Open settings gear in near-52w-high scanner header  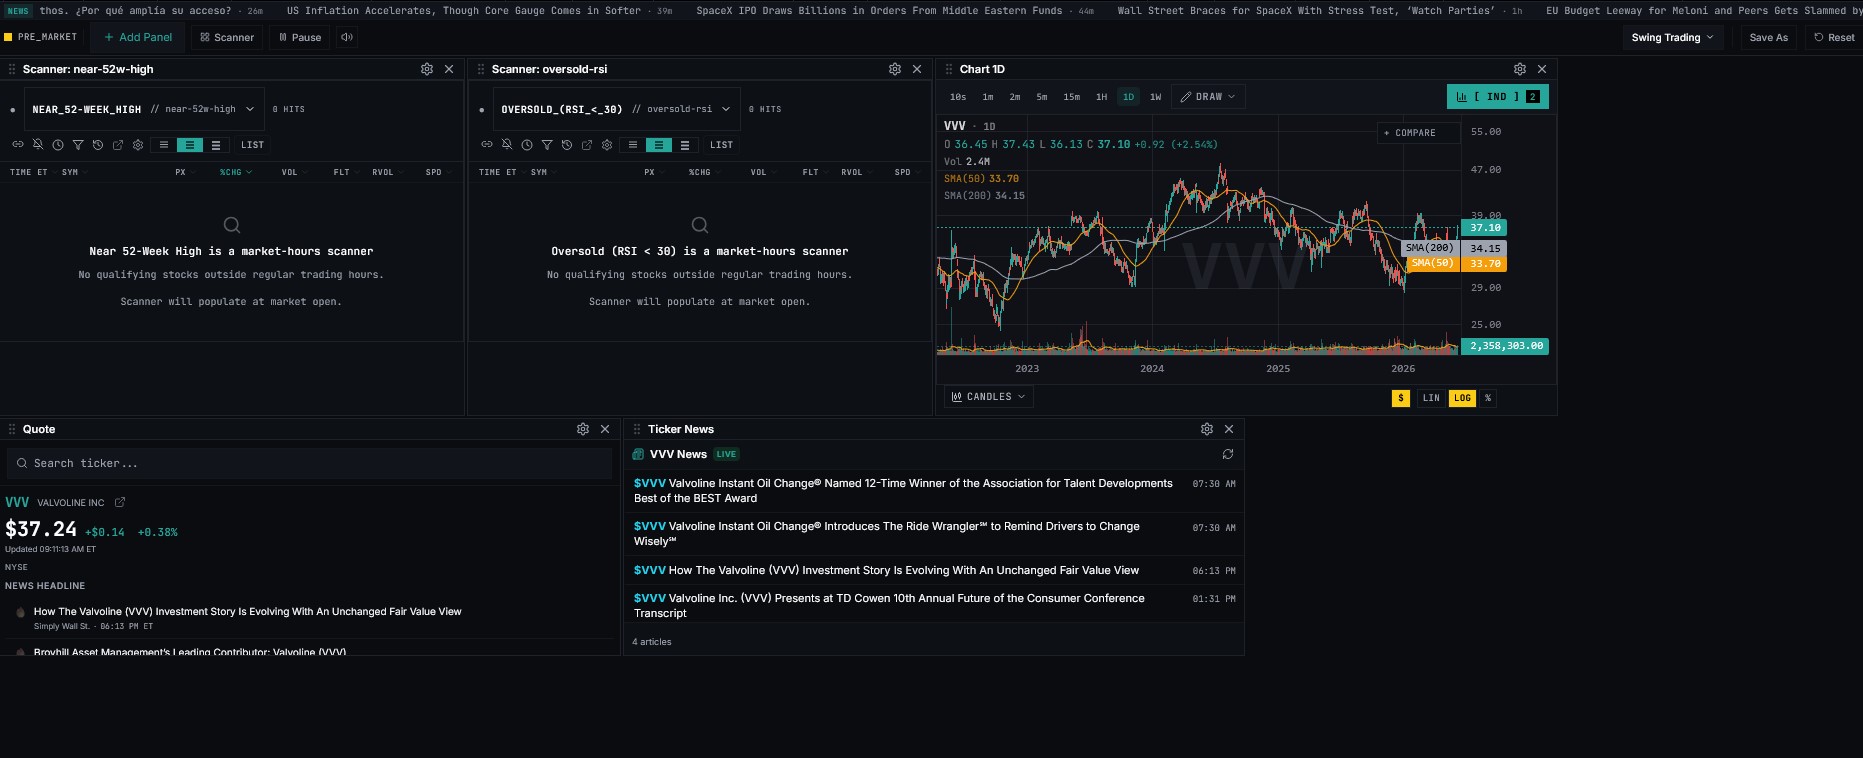427,69
